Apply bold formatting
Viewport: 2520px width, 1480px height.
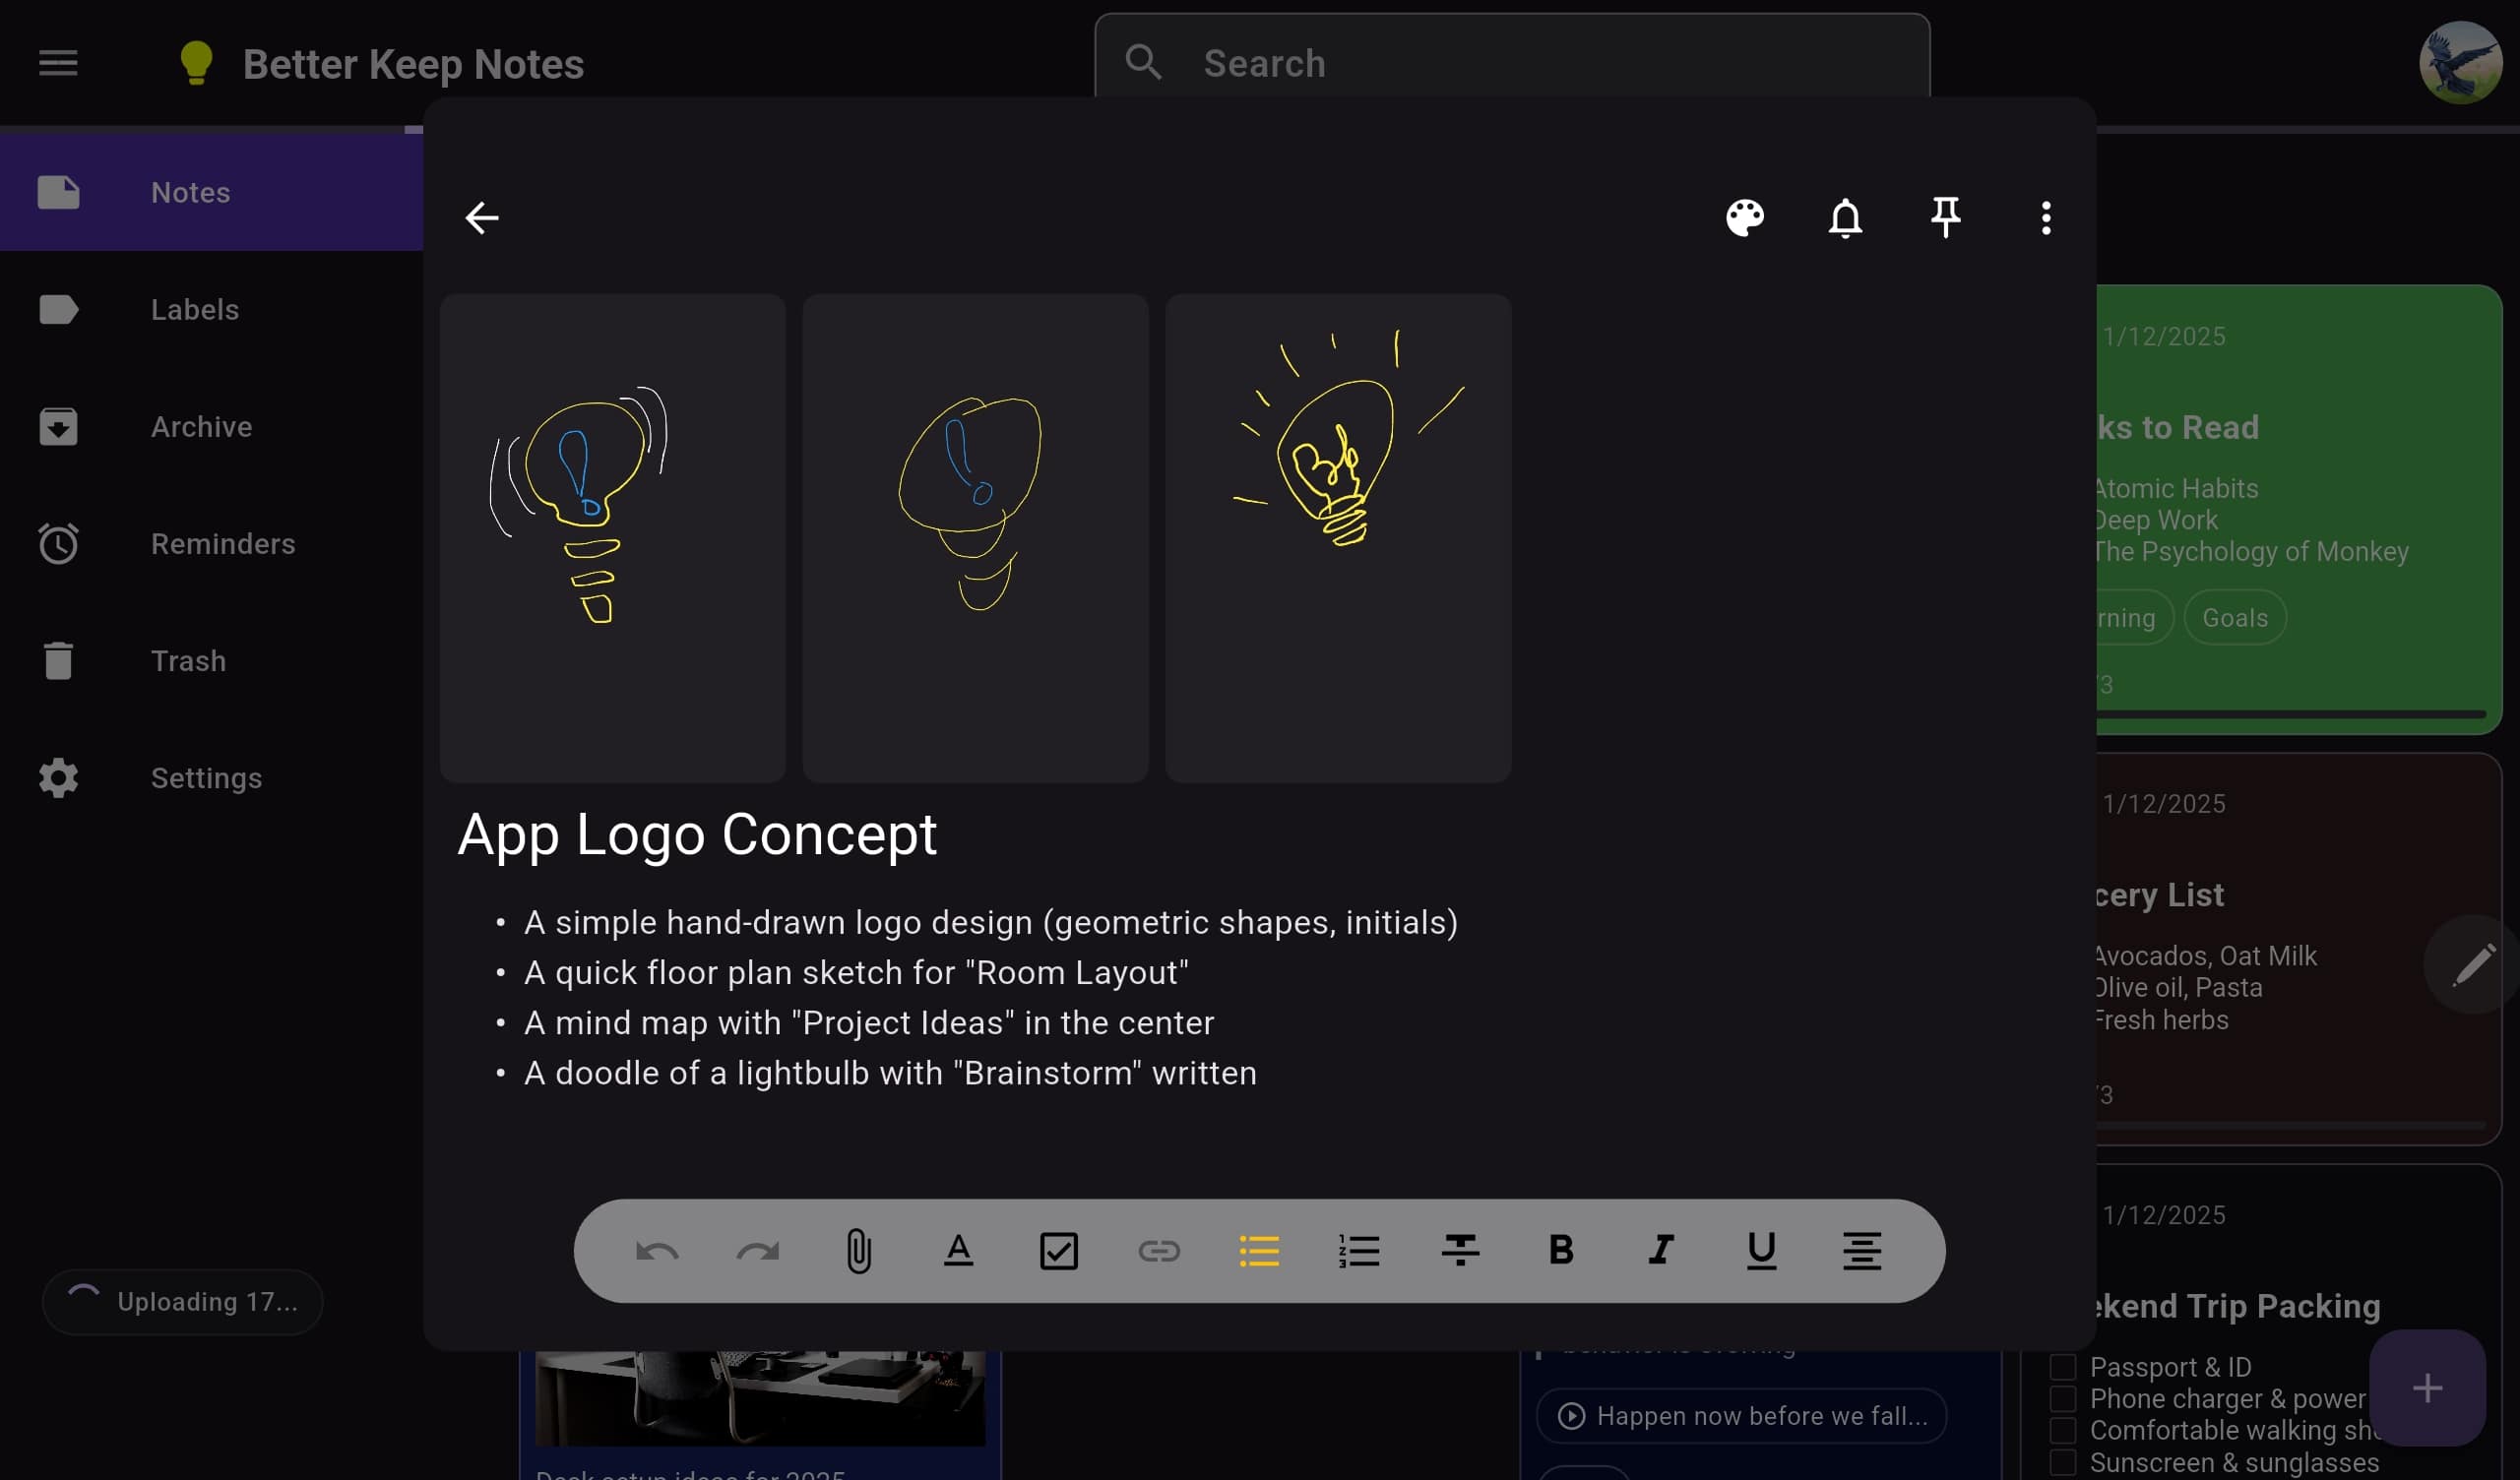pyautogui.click(x=1560, y=1251)
